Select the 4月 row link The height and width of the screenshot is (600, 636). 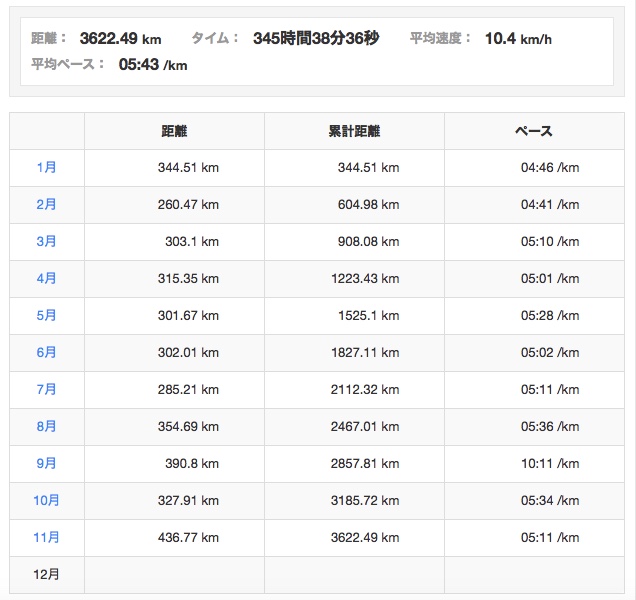pos(46,278)
